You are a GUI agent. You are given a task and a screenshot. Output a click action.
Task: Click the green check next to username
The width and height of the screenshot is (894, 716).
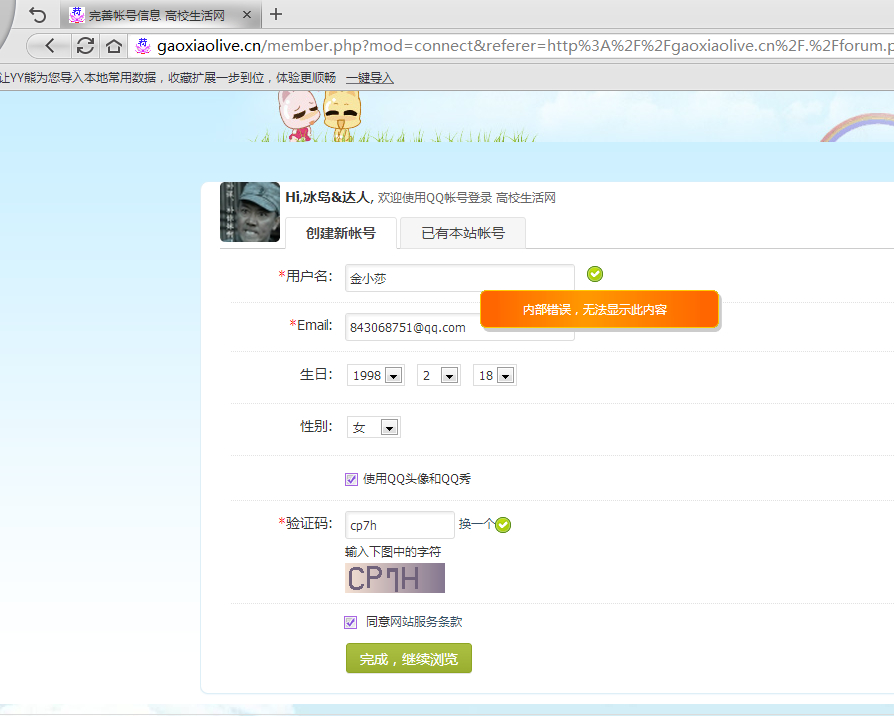[x=595, y=274]
